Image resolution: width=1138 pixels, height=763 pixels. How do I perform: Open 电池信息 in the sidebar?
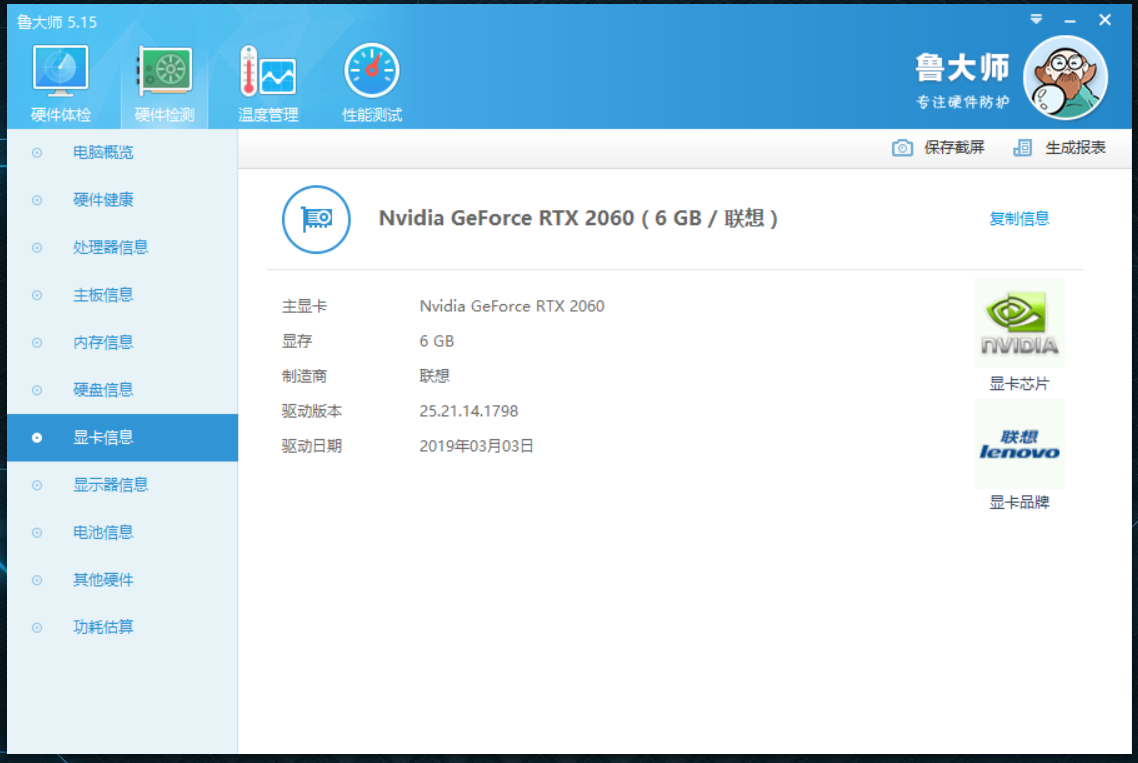point(123,532)
